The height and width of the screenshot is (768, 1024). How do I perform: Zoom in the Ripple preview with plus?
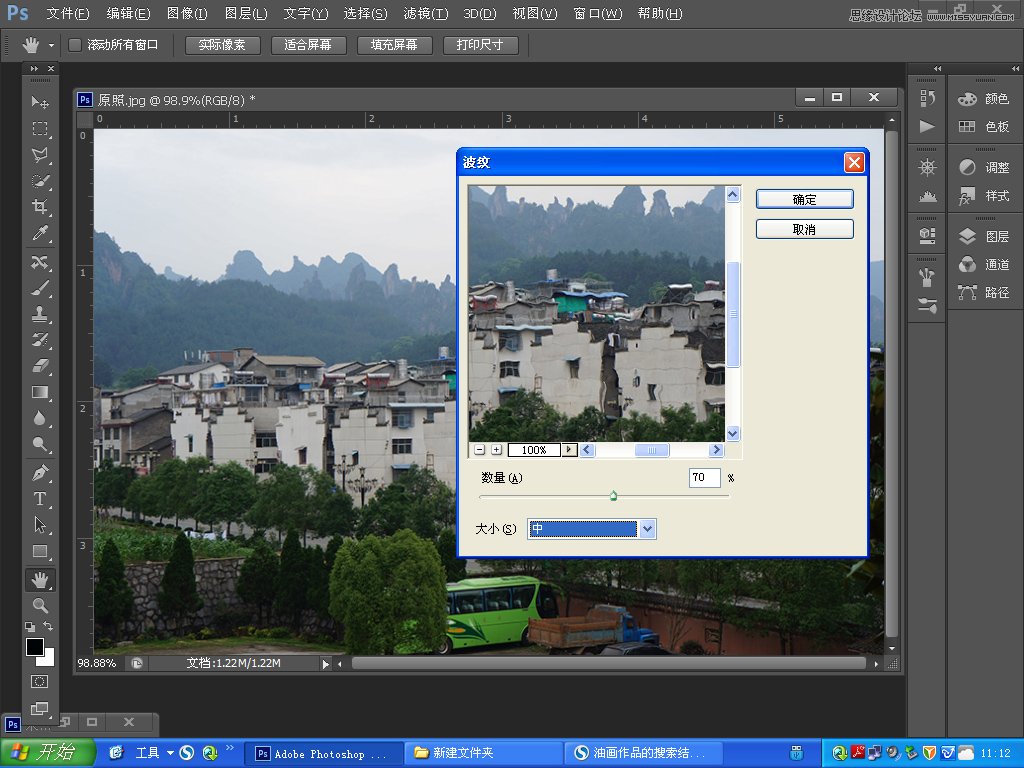[496, 449]
